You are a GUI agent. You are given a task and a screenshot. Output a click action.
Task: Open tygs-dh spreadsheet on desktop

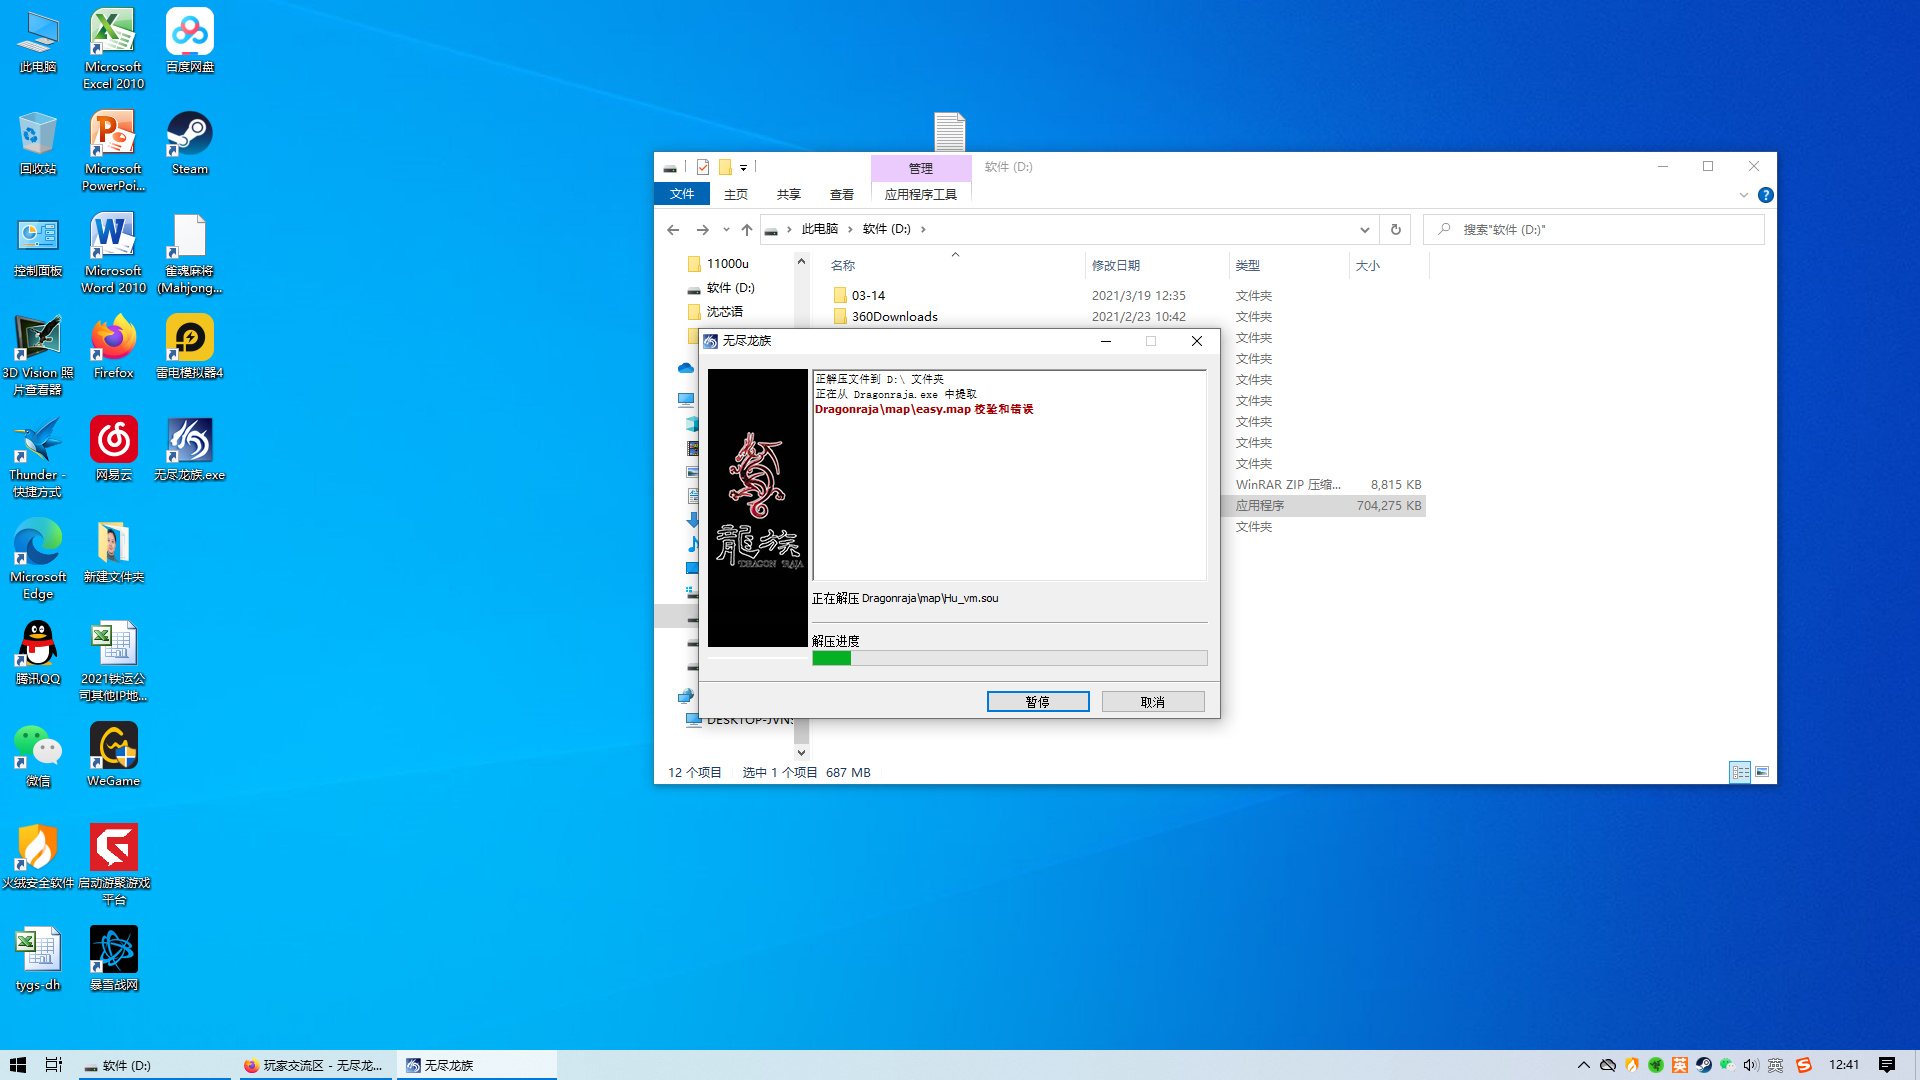pos(38,959)
